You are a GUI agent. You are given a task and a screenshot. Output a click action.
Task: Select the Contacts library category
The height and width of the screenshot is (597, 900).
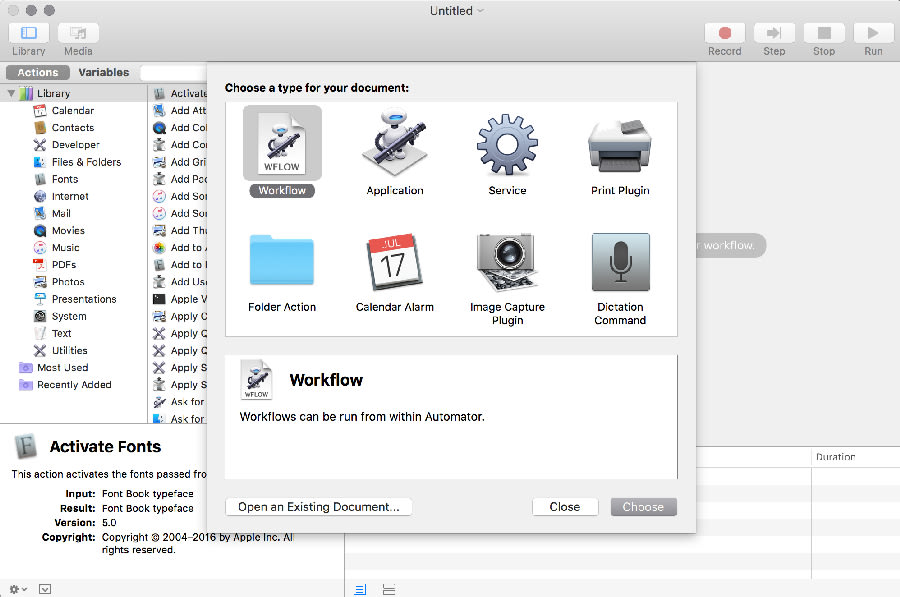point(73,127)
